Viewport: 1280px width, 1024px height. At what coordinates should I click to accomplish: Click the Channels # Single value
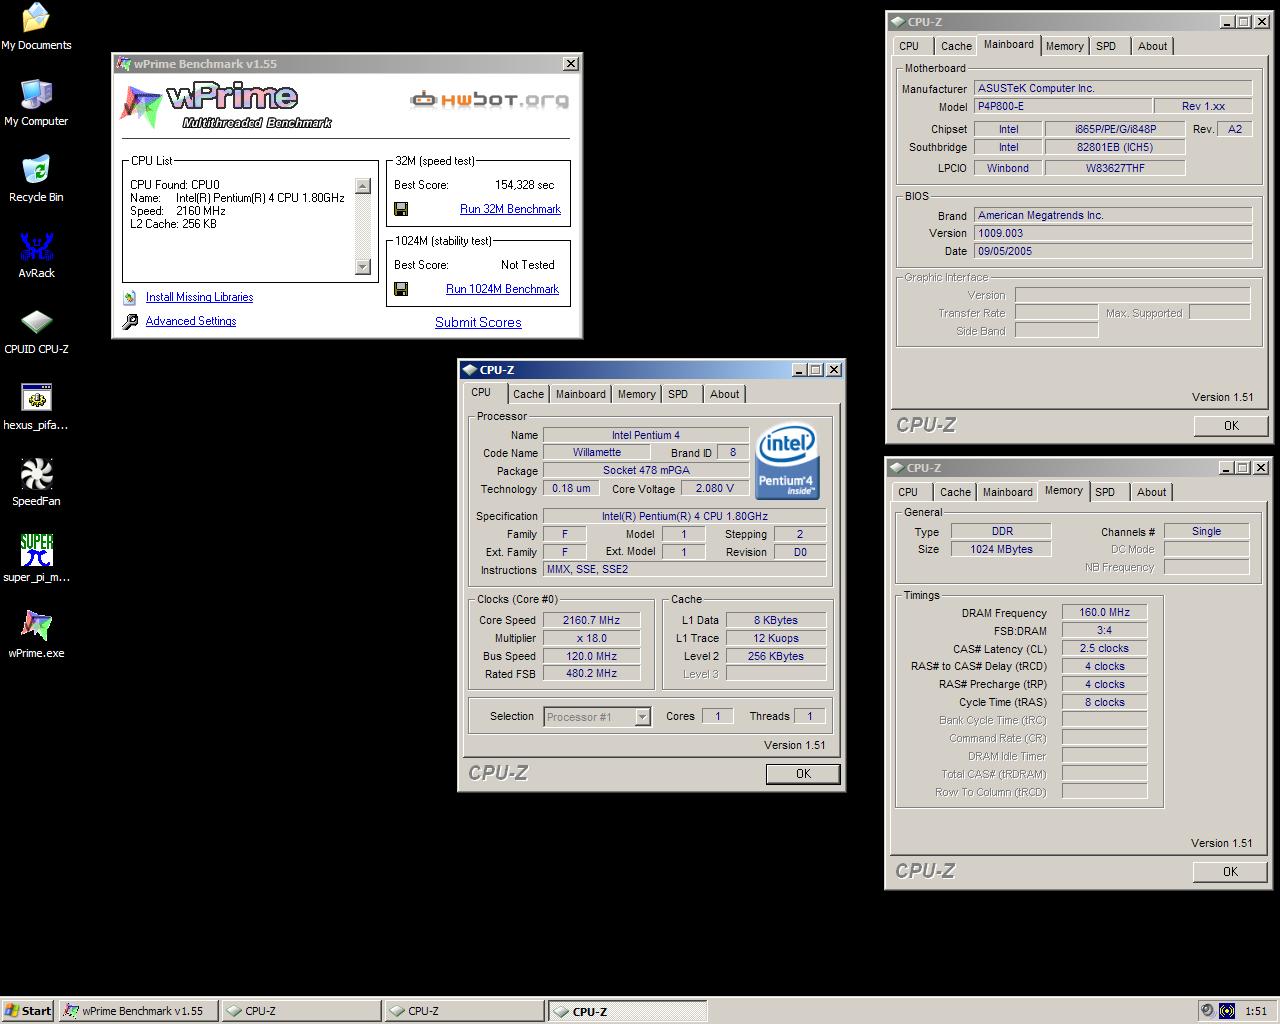(x=1206, y=531)
